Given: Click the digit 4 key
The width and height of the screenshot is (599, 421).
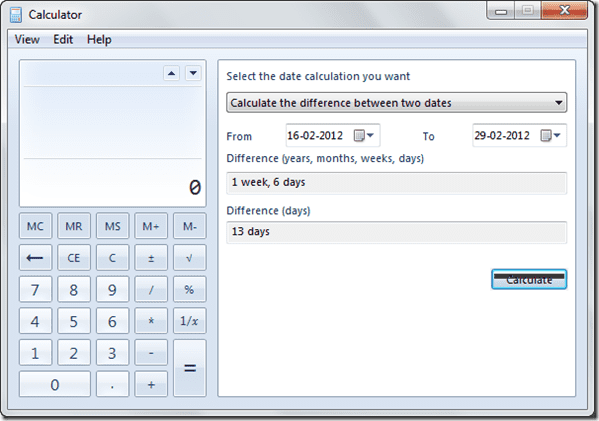Looking at the screenshot, I should coord(35,321).
